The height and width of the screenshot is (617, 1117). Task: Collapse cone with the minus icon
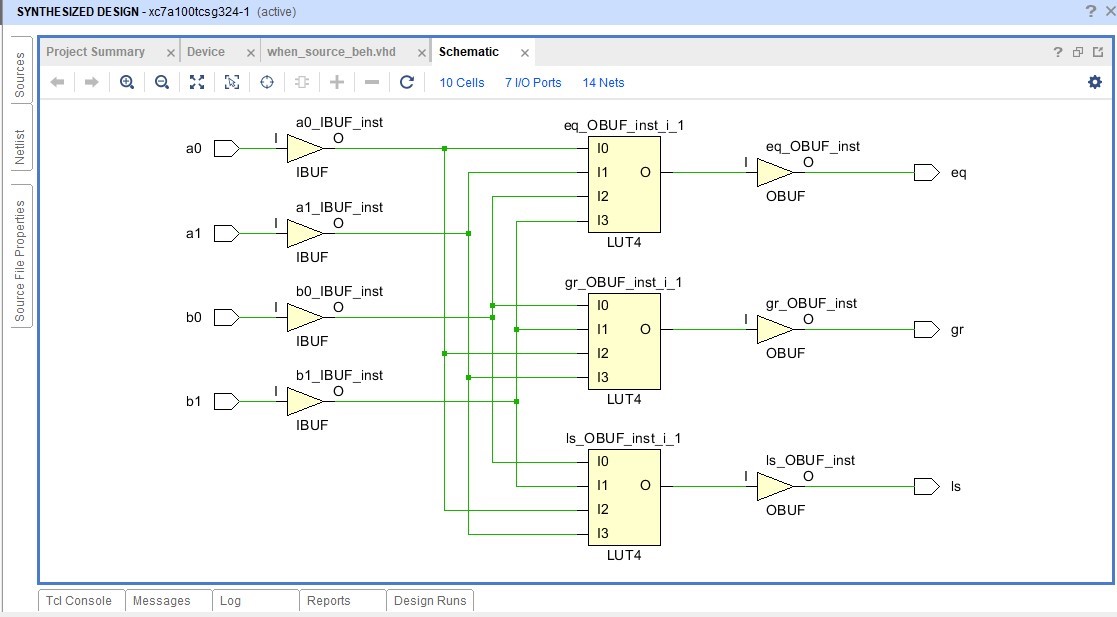(370, 82)
